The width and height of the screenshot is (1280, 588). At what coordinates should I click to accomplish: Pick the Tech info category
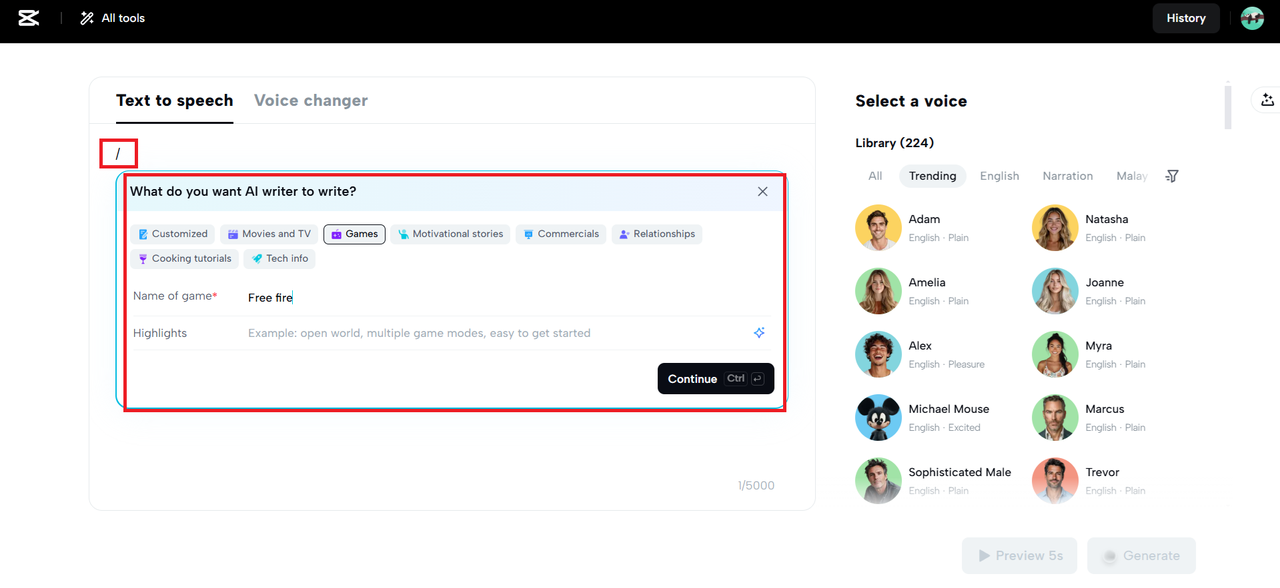pos(279,259)
